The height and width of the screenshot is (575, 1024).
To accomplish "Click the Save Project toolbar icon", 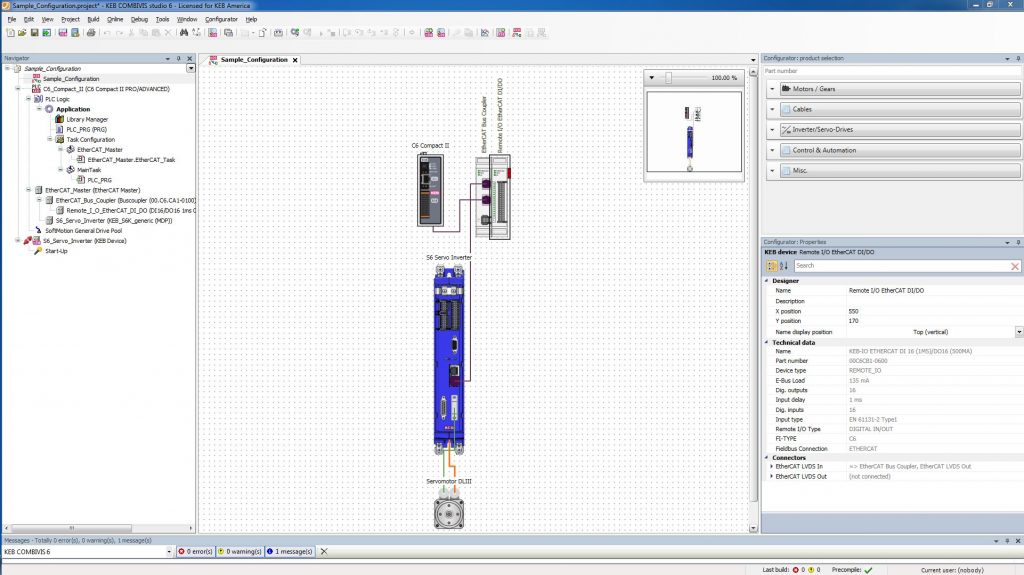I will click(35, 33).
